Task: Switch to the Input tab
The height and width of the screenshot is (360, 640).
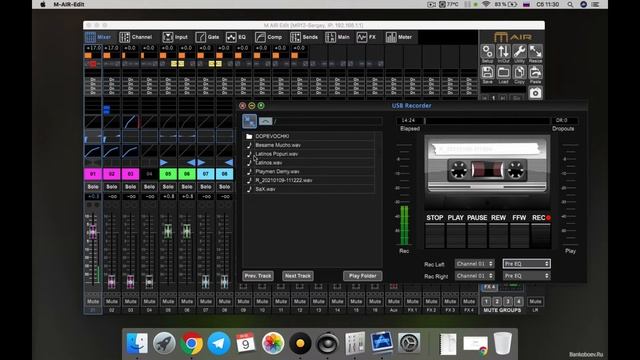Action: coord(175,37)
